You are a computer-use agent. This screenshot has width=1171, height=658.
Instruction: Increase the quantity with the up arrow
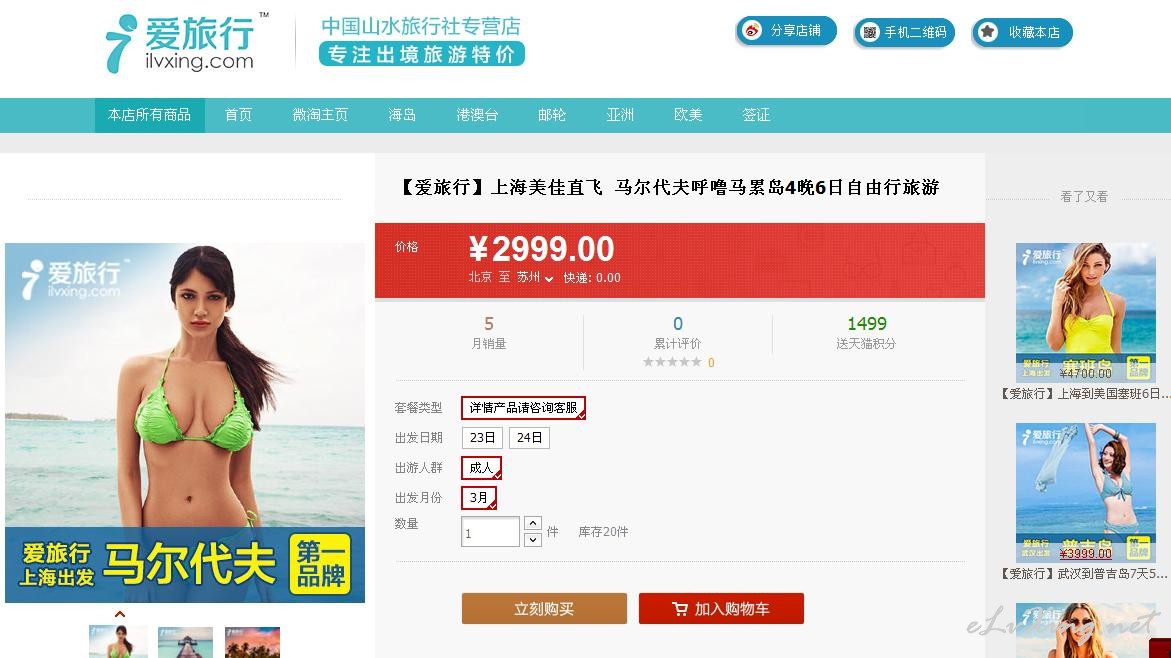[532, 524]
